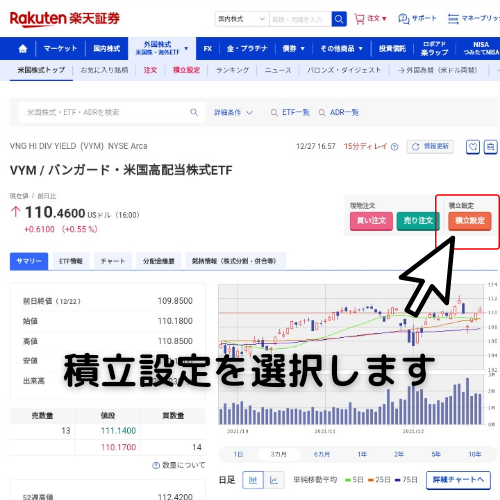
Task: Open ニュース submenu
Action: (278, 70)
